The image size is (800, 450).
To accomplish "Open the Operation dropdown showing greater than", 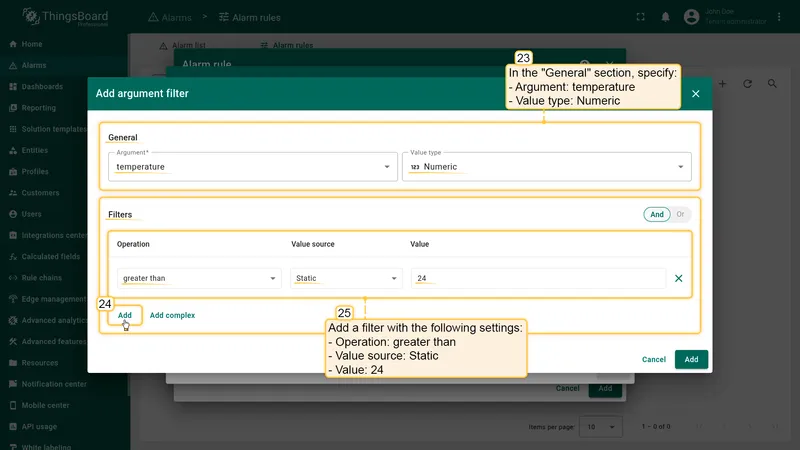I will [x=199, y=278].
